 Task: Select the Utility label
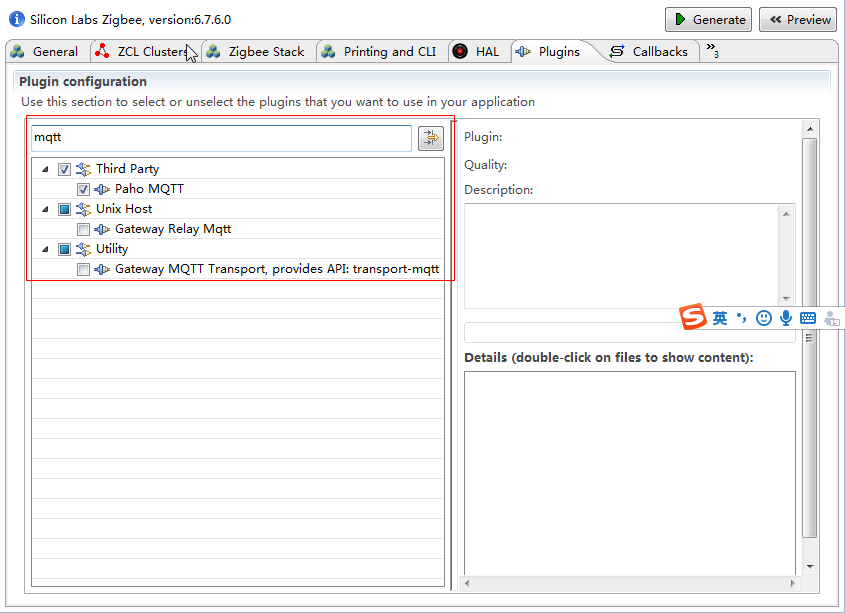click(x=112, y=249)
